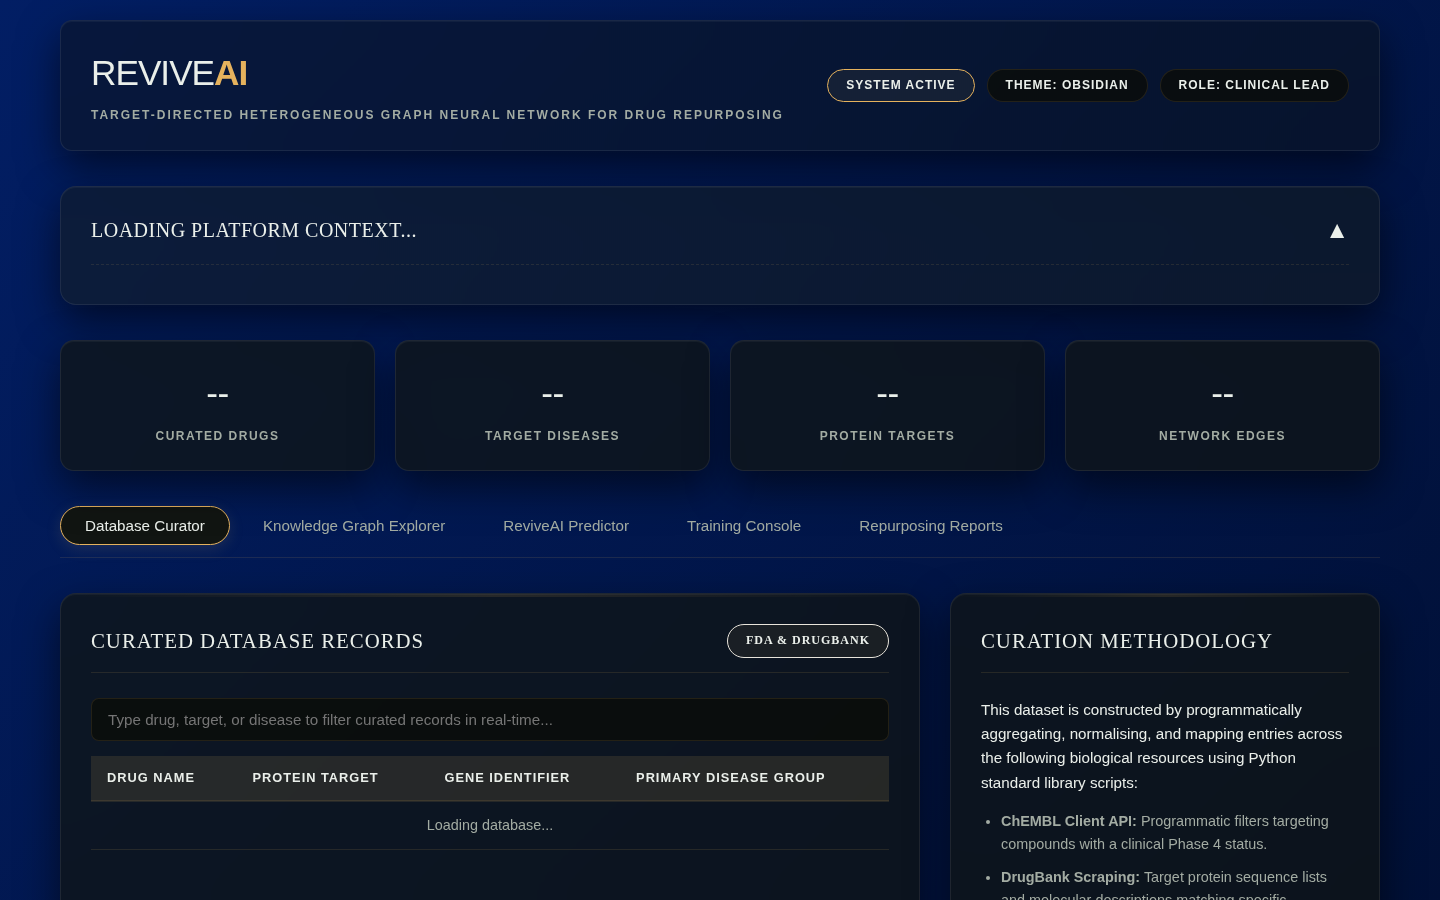This screenshot has height=900, width=1440.
Task: Click the REVIVEAI logo title
Action: click(x=169, y=74)
